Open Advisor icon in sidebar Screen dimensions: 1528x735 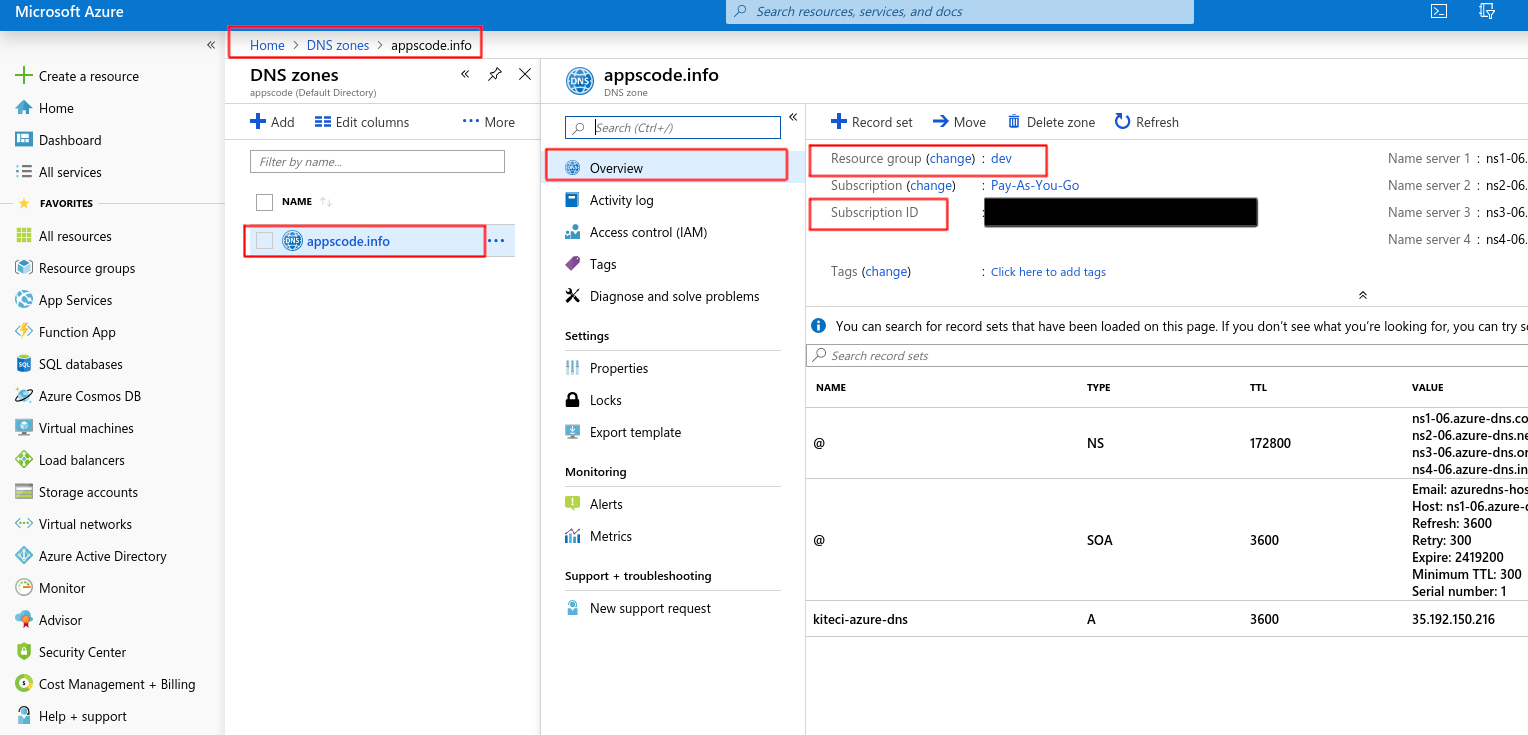[24, 620]
